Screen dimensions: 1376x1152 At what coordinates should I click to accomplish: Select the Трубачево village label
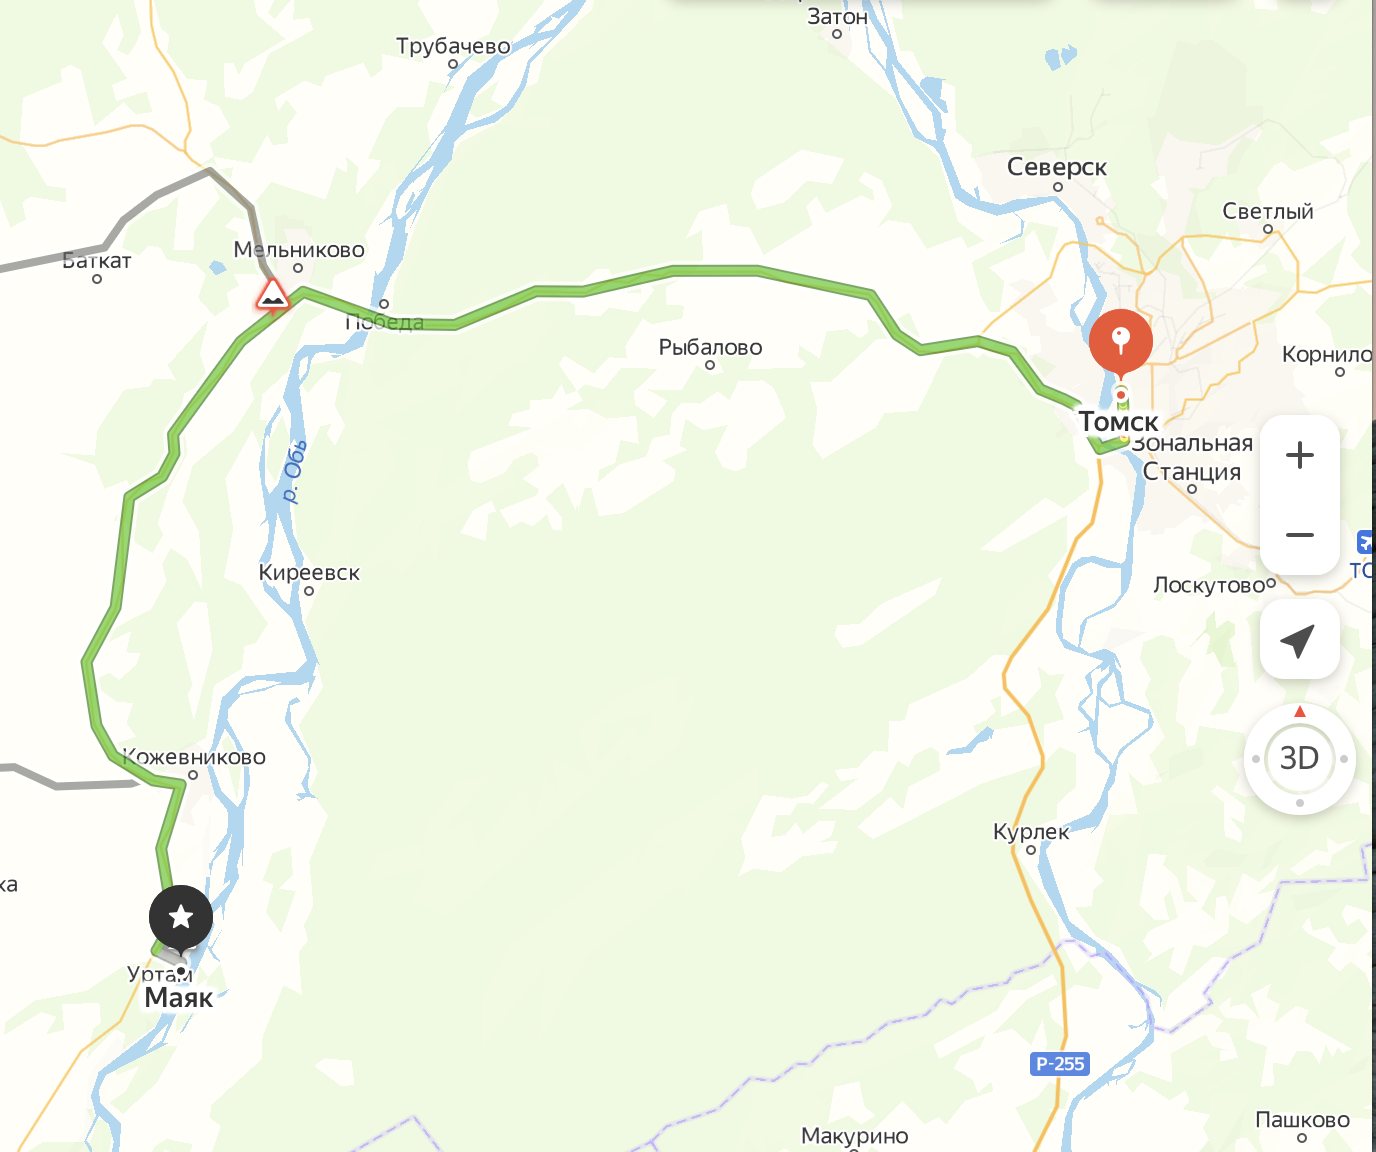pos(453,46)
